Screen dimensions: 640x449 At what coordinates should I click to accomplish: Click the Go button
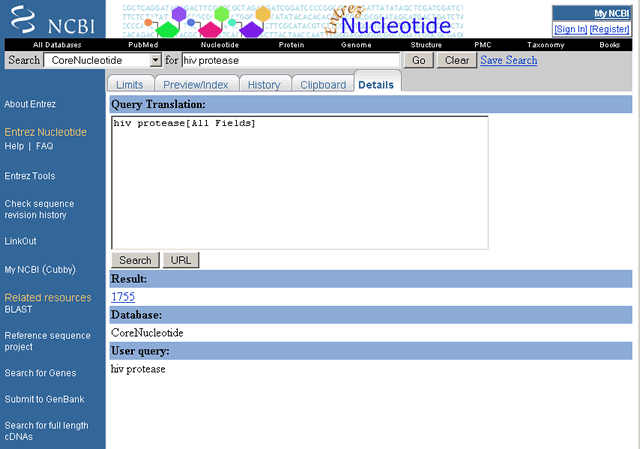click(418, 60)
